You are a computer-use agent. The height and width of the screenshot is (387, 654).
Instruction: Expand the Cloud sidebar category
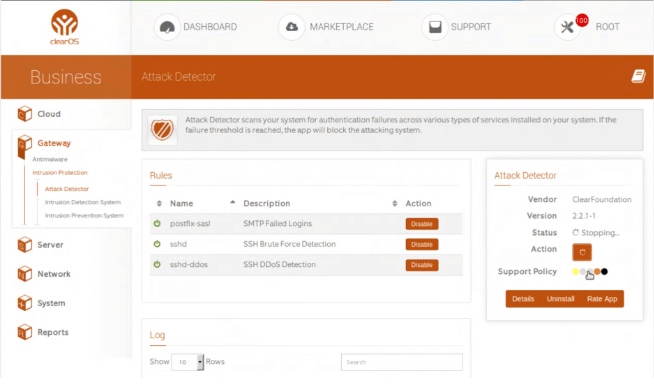[x=49, y=114]
